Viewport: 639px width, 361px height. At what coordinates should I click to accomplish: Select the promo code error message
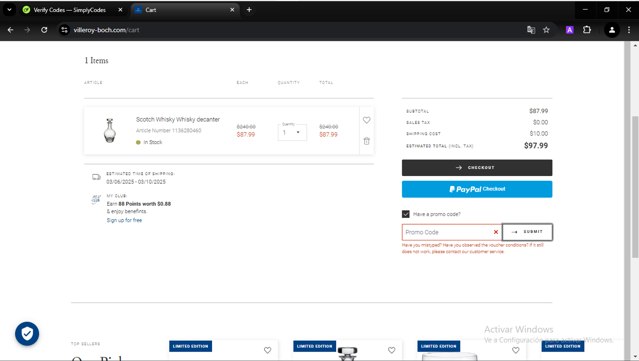tap(473, 248)
